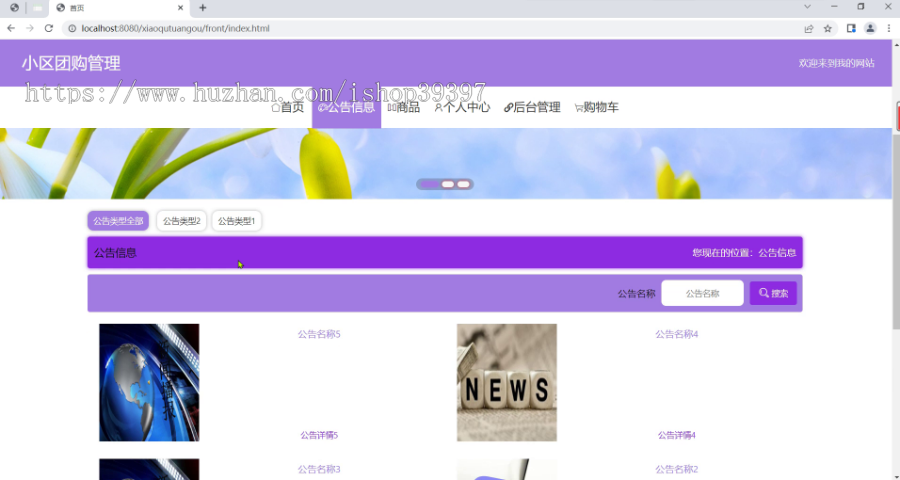Open 购物车 in the navigation menu
The height and width of the screenshot is (480, 900).
[x=596, y=107]
